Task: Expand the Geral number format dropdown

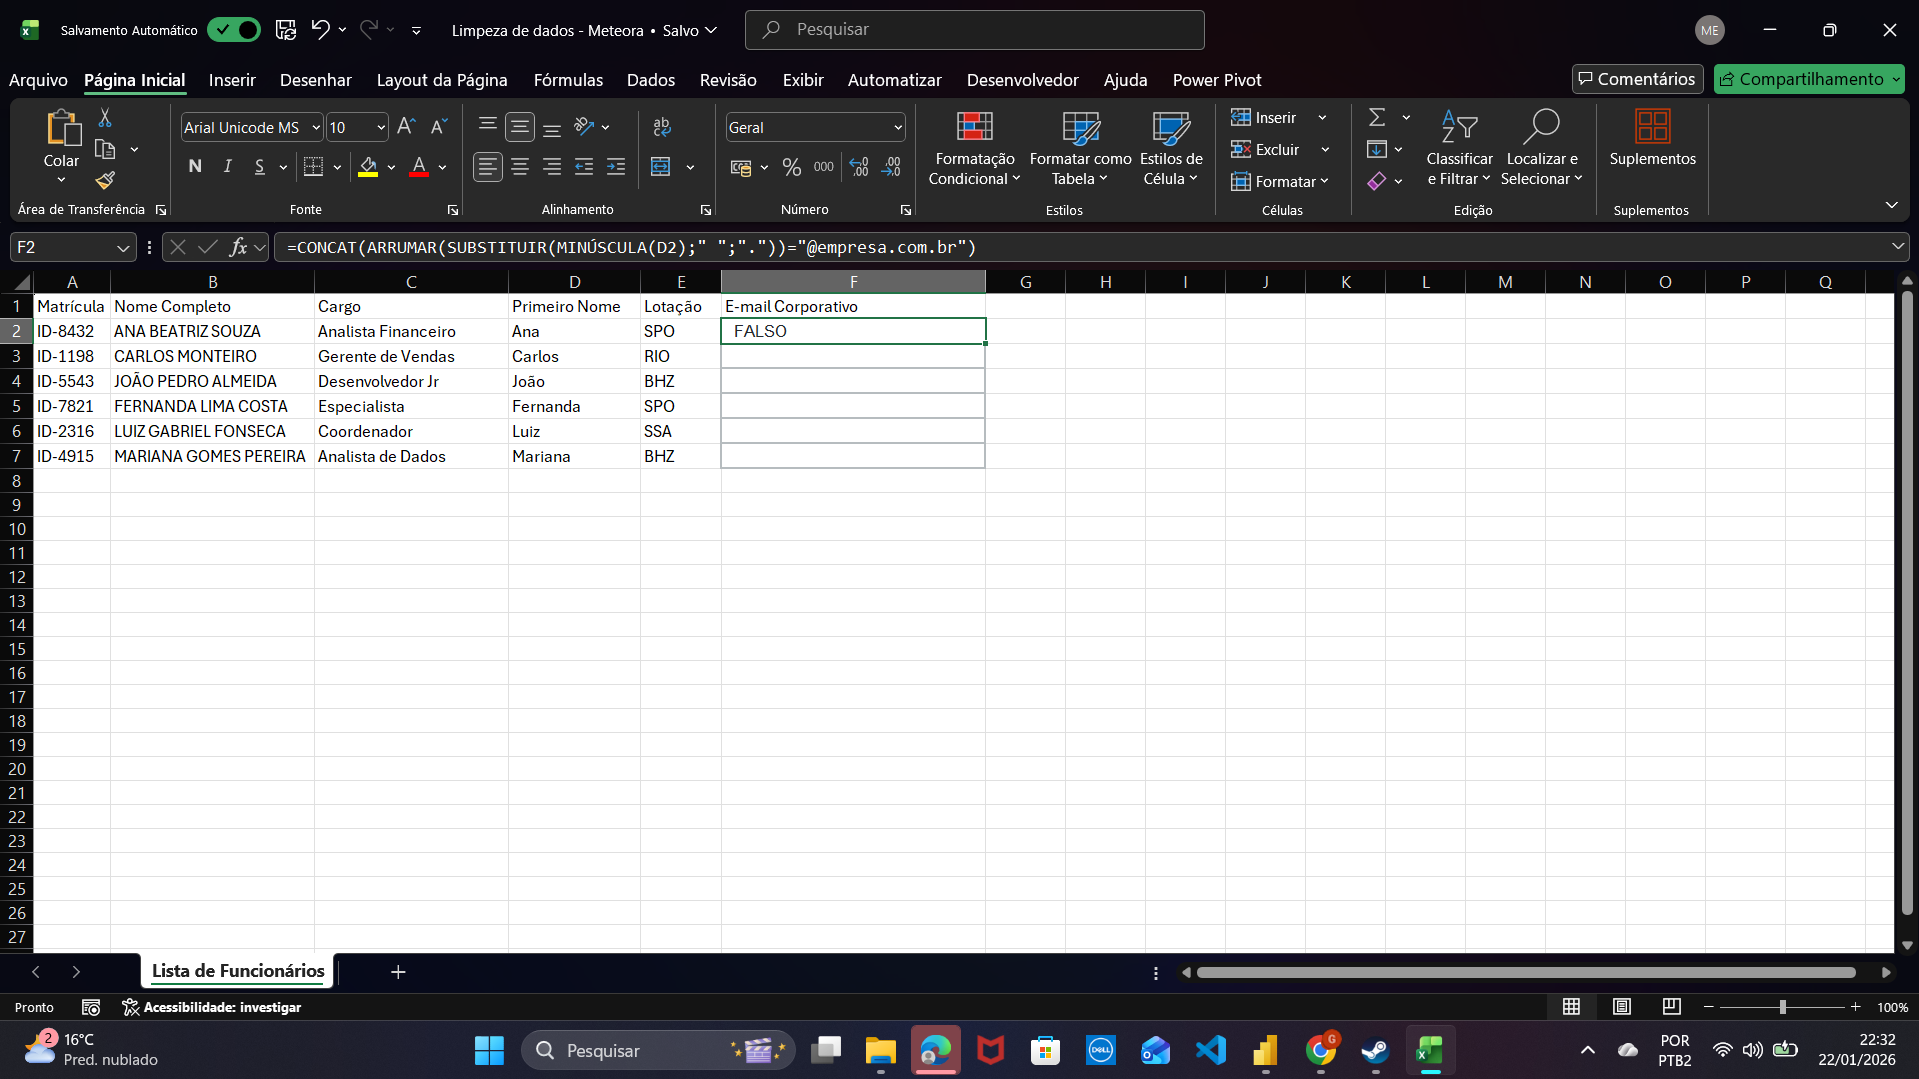Action: point(897,128)
